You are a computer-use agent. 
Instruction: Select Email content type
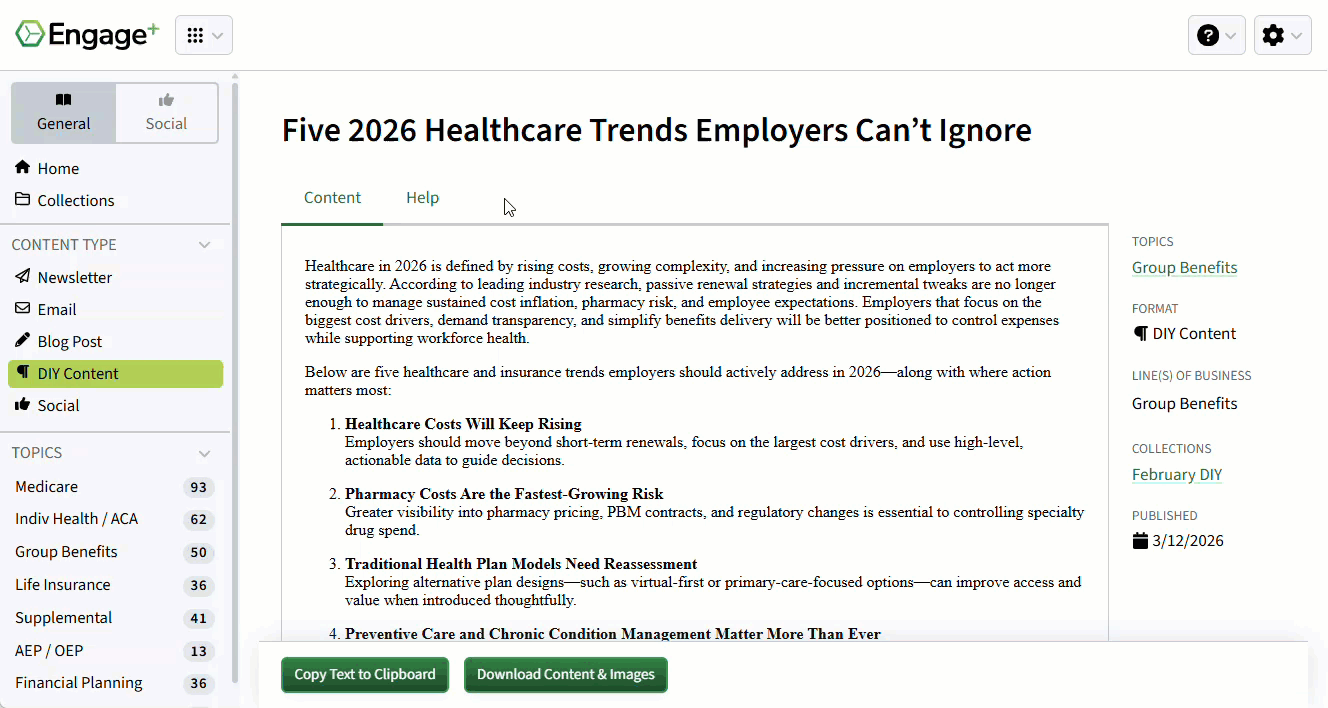click(46, 309)
